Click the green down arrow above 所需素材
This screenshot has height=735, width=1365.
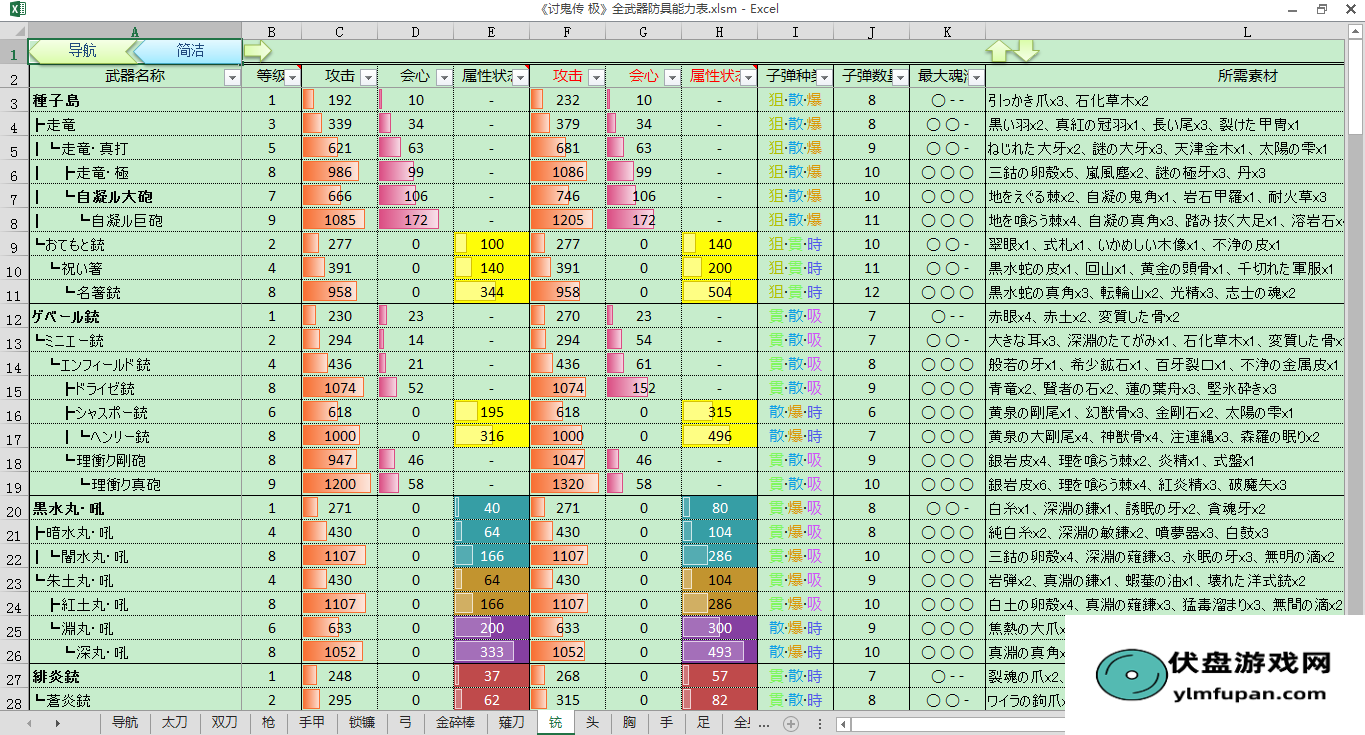[1027, 51]
